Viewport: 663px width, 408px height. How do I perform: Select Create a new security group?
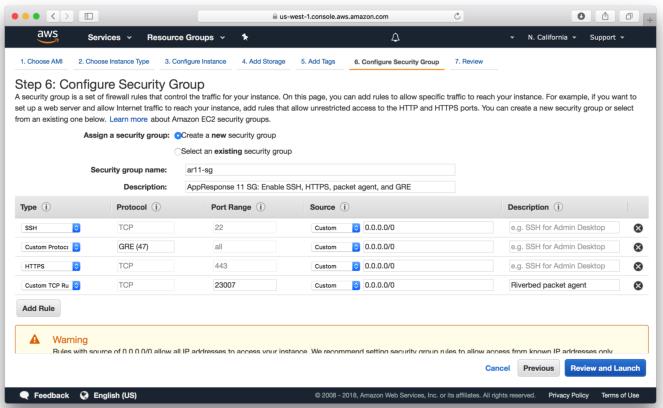178,136
